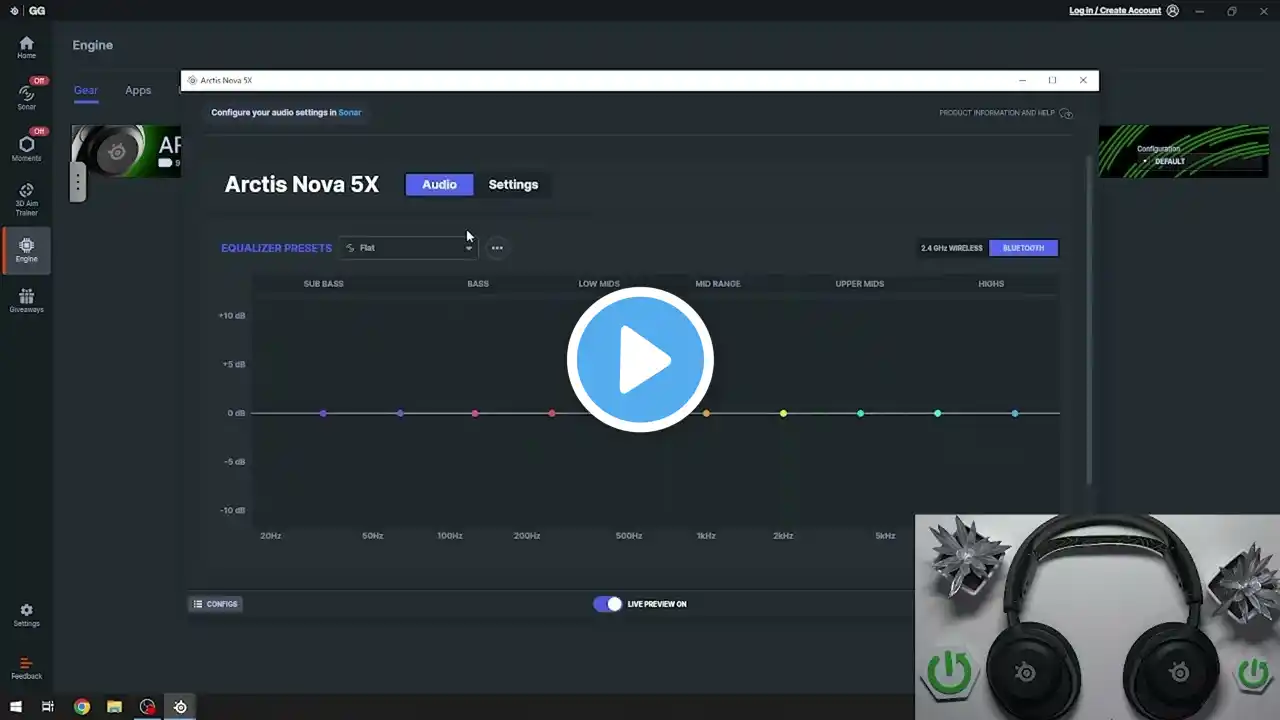The width and height of the screenshot is (1280, 720).
Task: Click the UPPER MIDS band label
Action: (x=860, y=284)
